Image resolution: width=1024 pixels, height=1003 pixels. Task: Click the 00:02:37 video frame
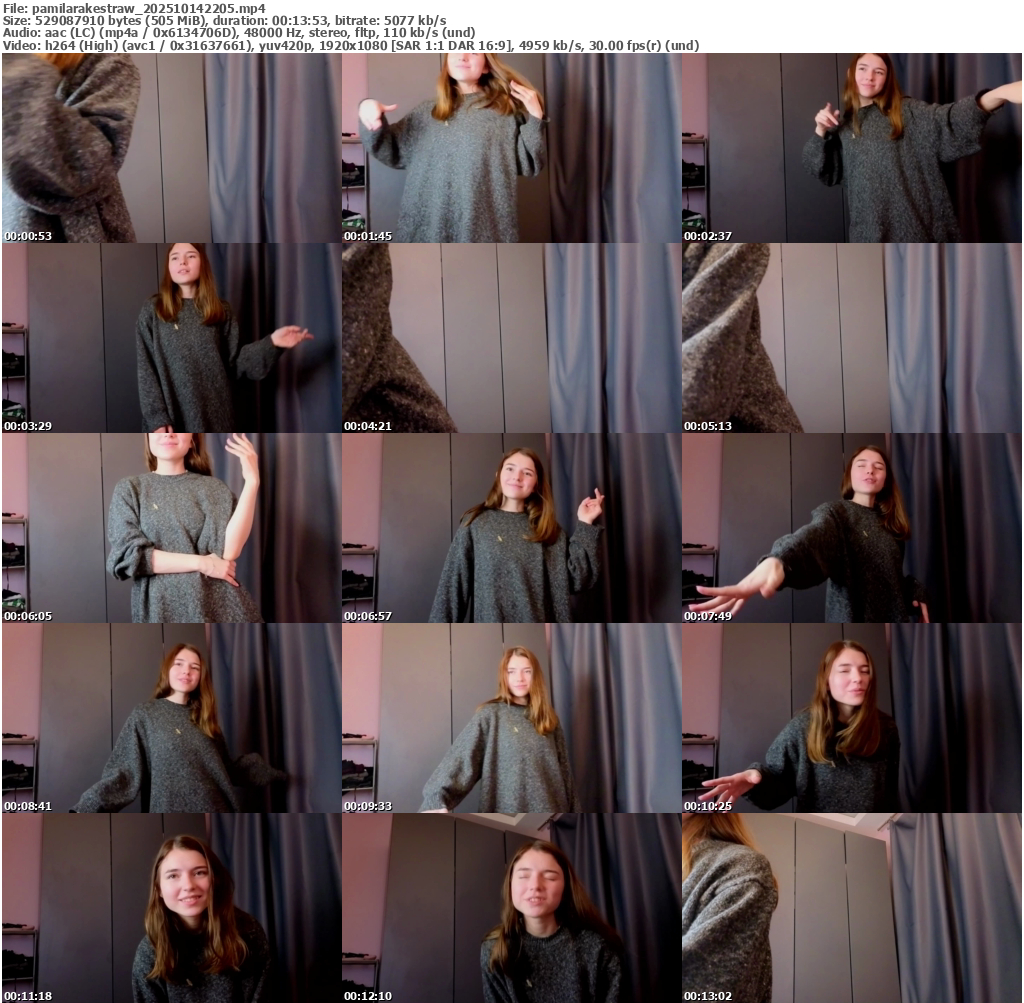click(851, 148)
